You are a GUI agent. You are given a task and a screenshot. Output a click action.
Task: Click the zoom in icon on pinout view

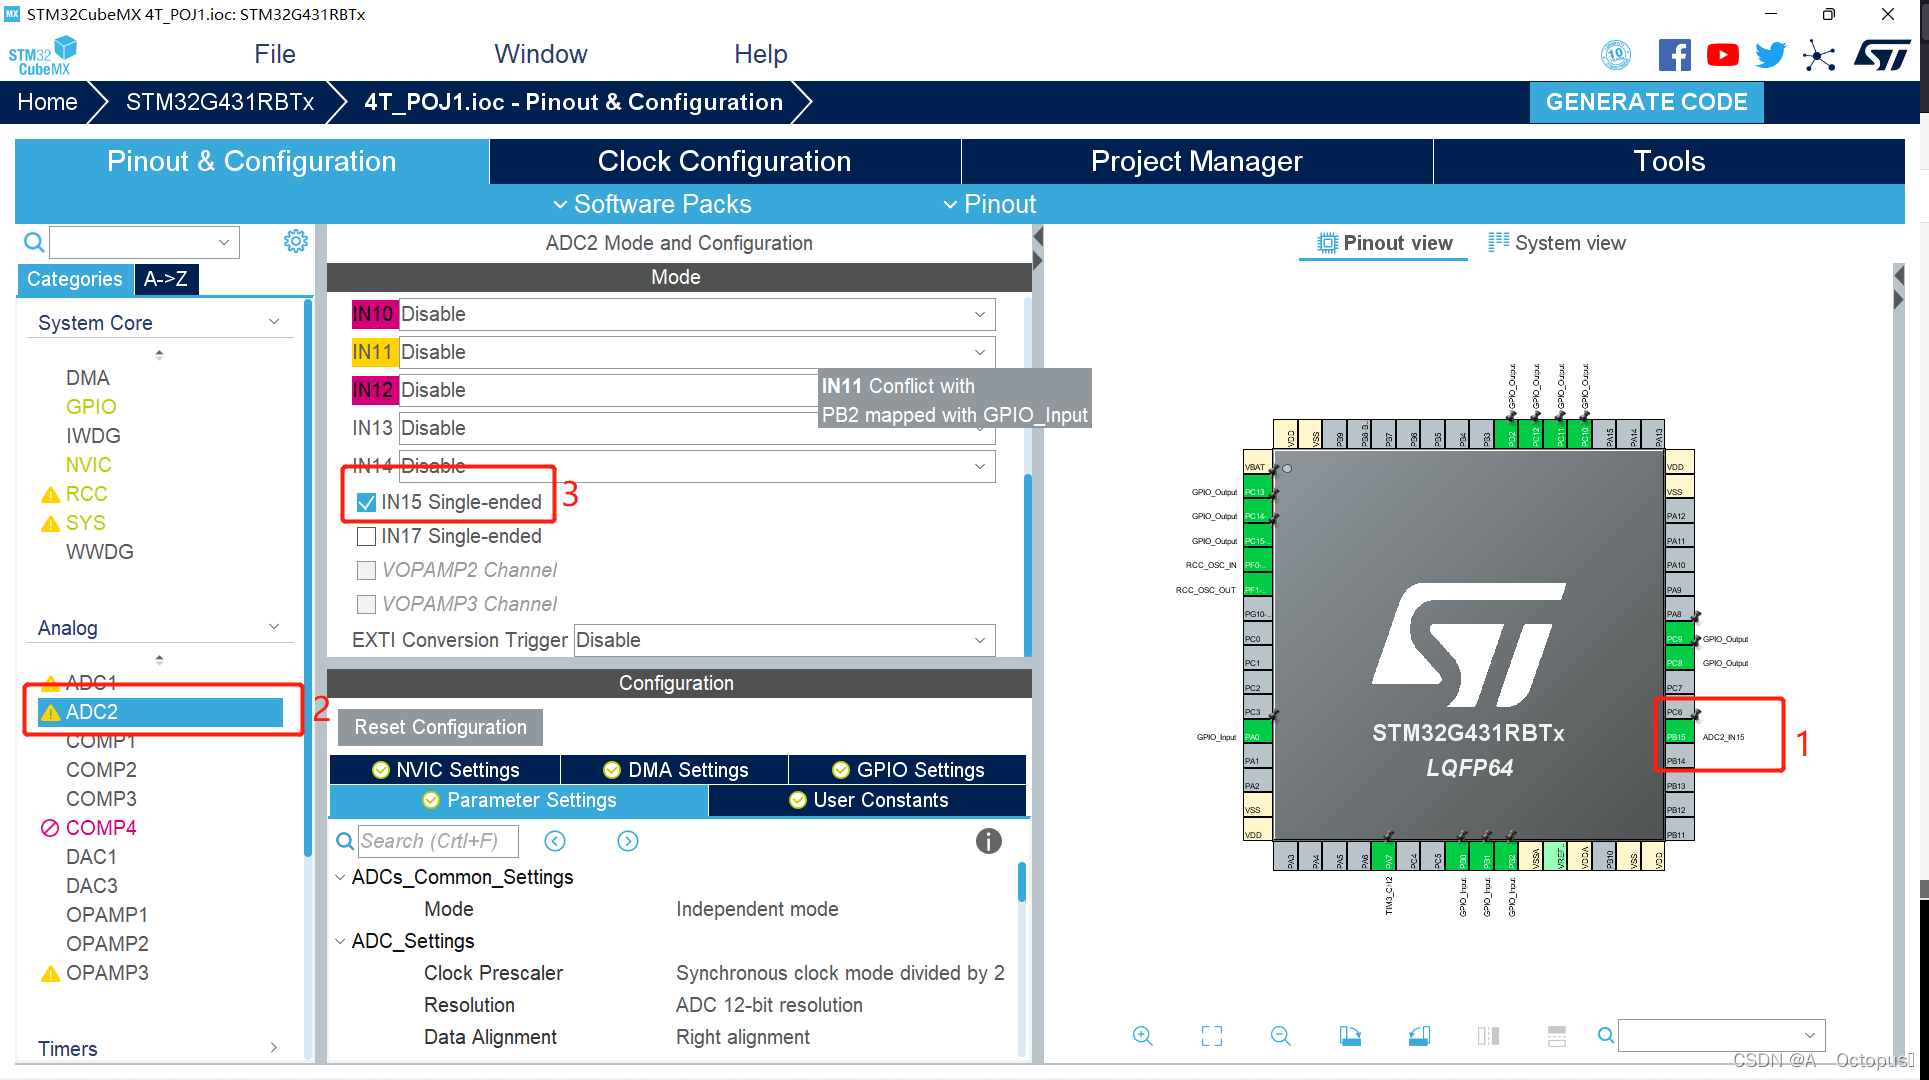click(x=1142, y=1034)
